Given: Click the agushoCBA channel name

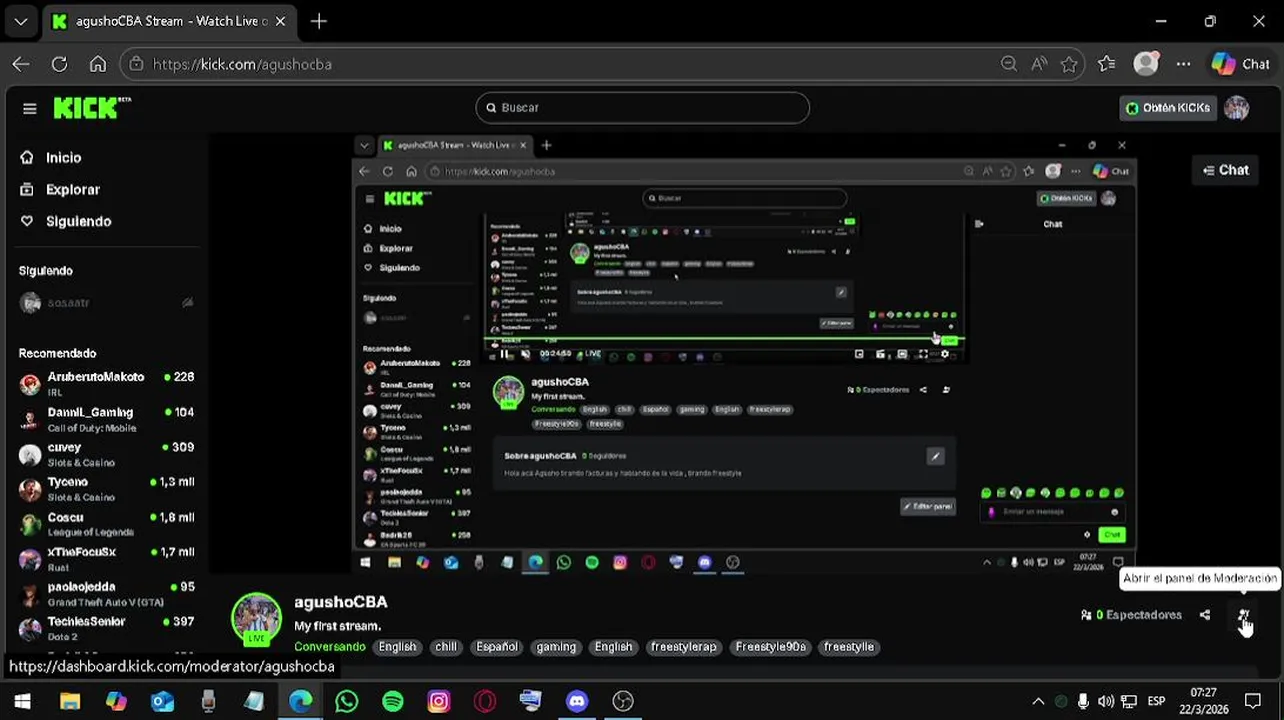Looking at the screenshot, I should [341, 602].
